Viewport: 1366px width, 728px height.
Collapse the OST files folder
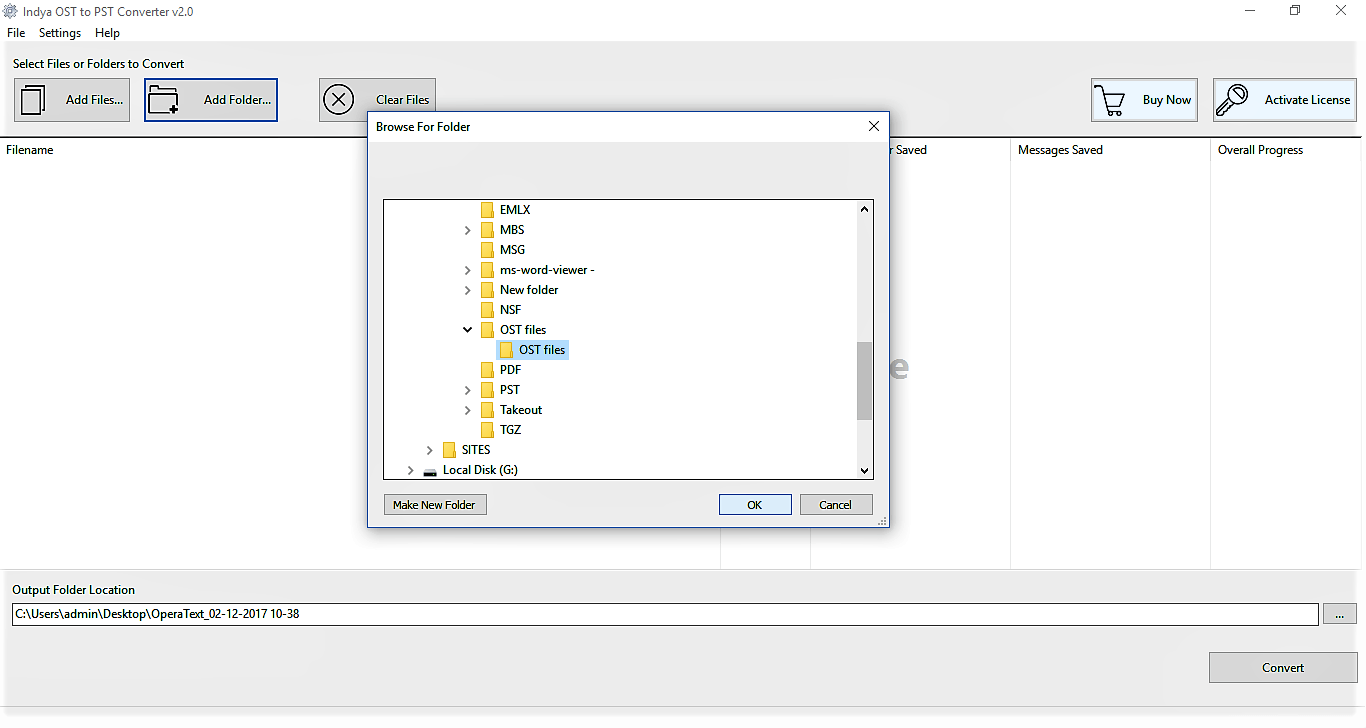[467, 330]
